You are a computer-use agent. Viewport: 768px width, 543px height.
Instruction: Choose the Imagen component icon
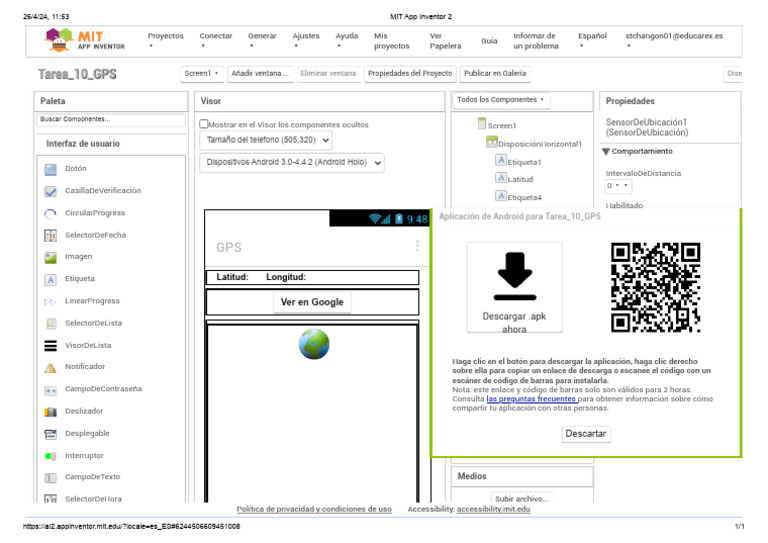click(50, 257)
